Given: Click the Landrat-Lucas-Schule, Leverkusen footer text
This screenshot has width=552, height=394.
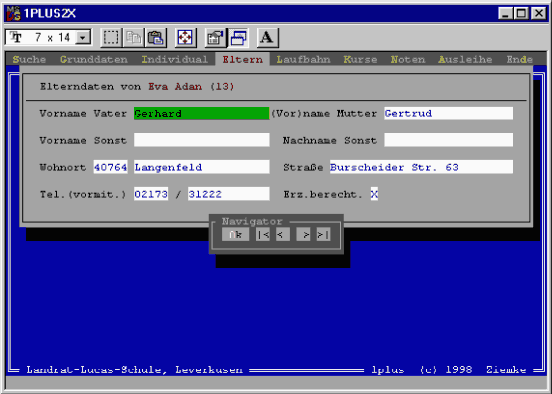Looking at the screenshot, I should click(x=134, y=370).
